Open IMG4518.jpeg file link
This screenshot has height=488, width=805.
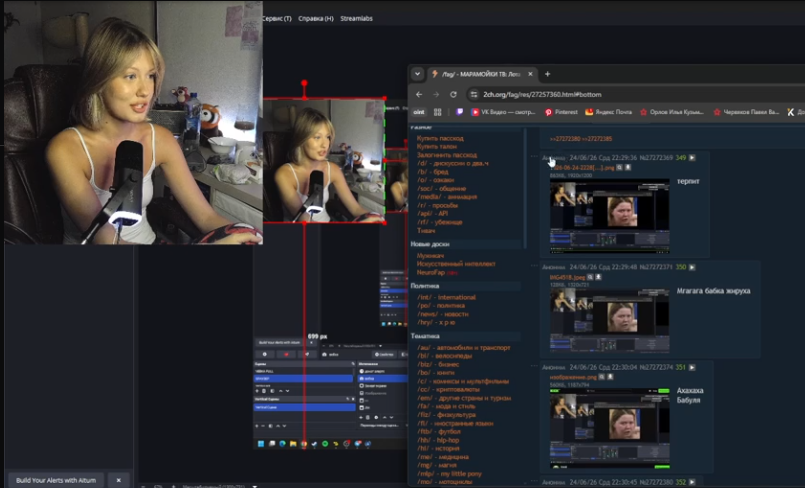pyautogui.click(x=567, y=277)
